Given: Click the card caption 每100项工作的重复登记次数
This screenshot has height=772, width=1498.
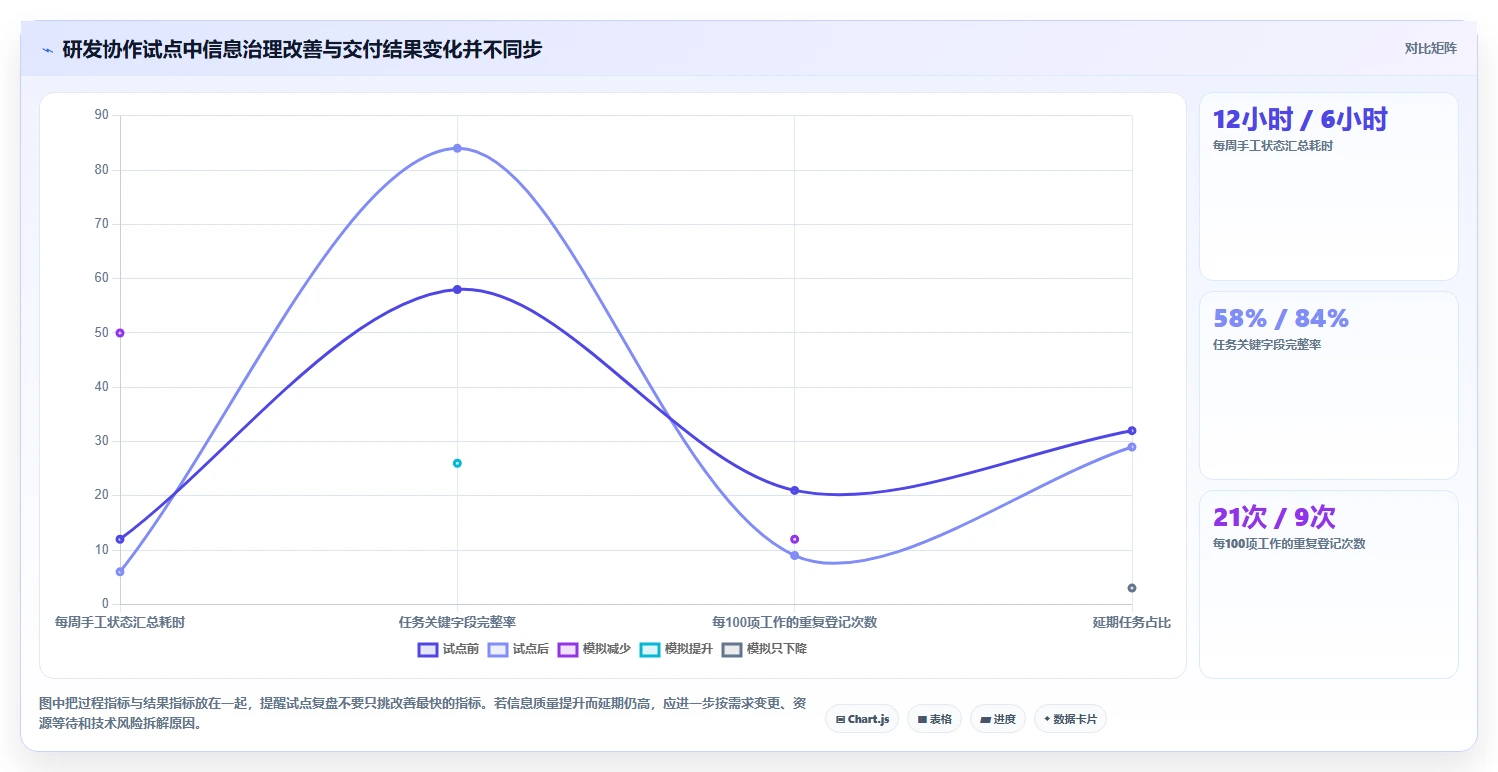Looking at the screenshot, I should tap(1289, 544).
